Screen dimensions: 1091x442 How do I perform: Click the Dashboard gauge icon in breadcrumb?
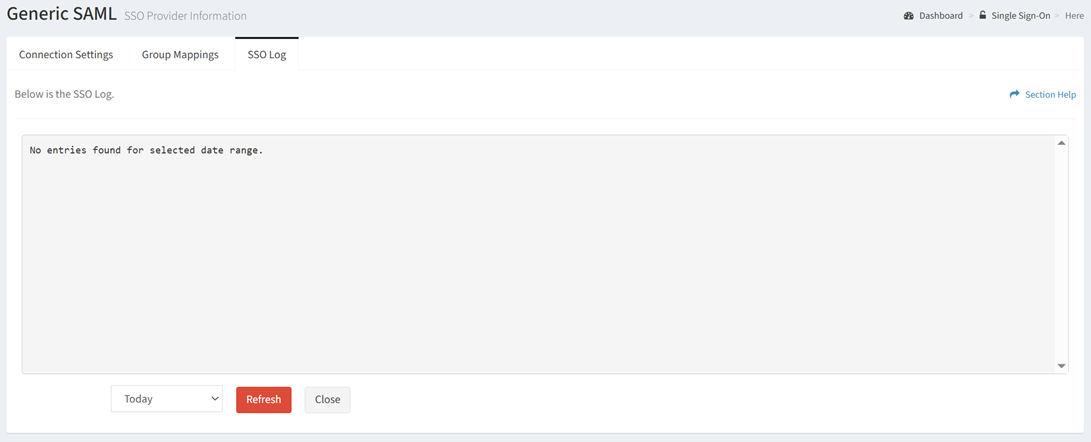click(908, 15)
